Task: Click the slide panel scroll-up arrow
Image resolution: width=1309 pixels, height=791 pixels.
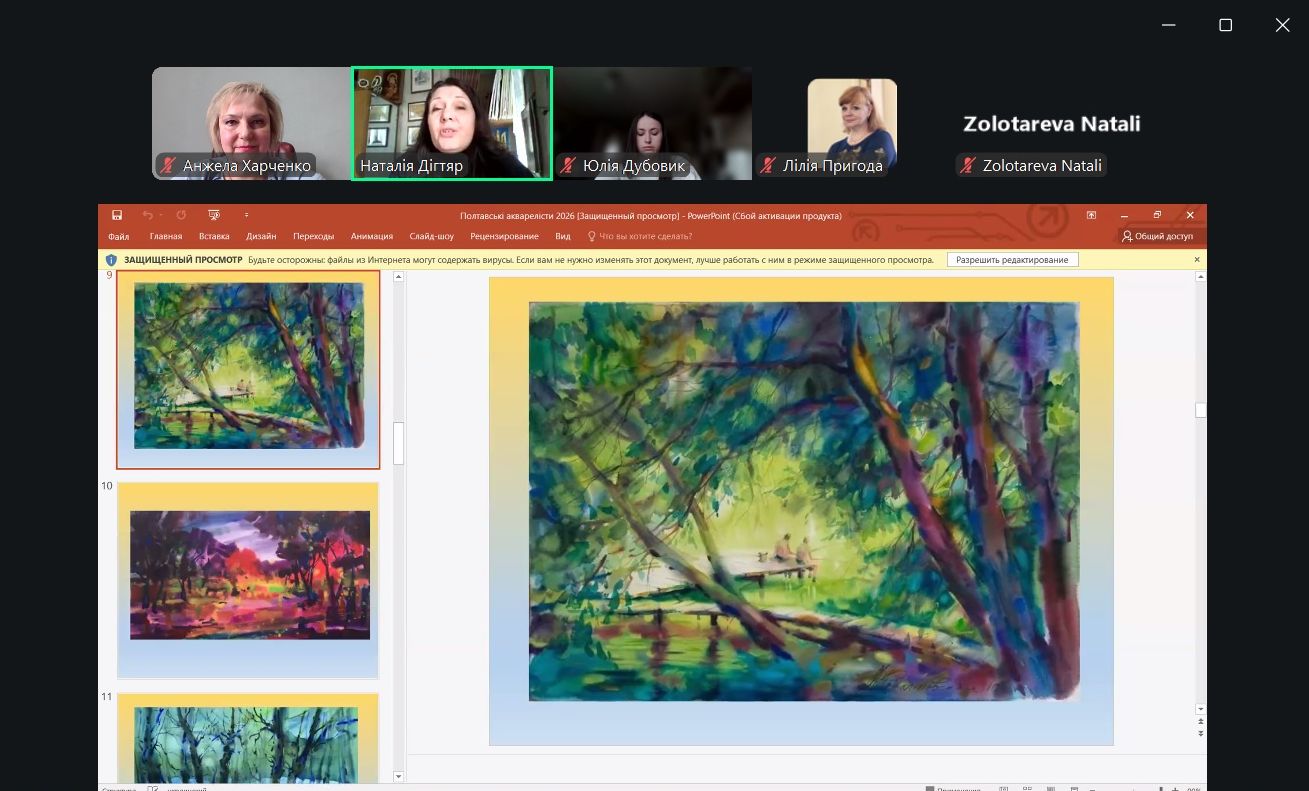Action: (x=399, y=278)
